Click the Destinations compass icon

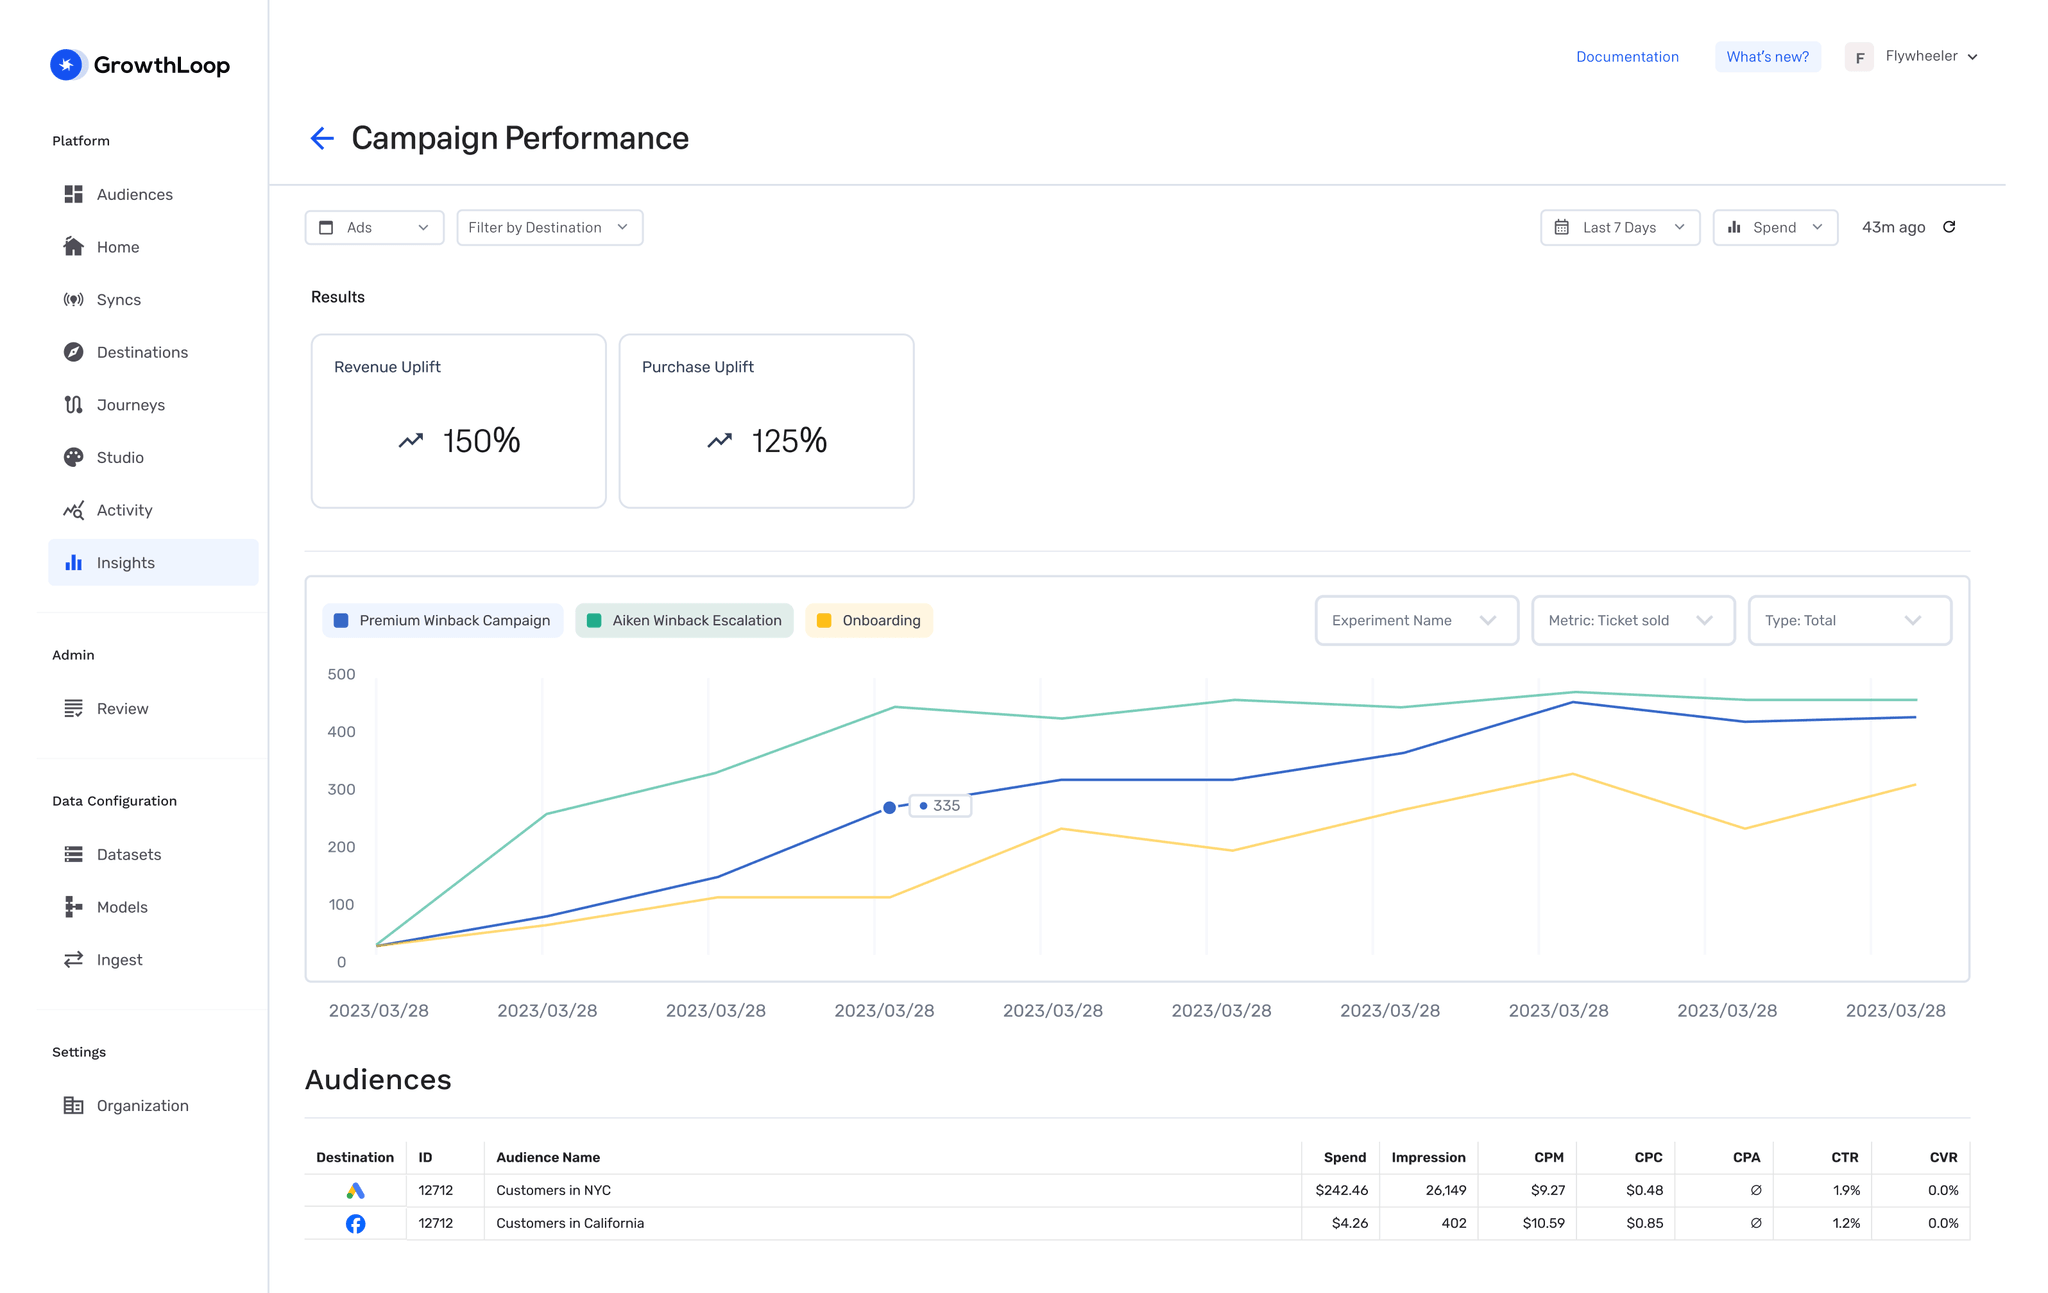(x=73, y=352)
